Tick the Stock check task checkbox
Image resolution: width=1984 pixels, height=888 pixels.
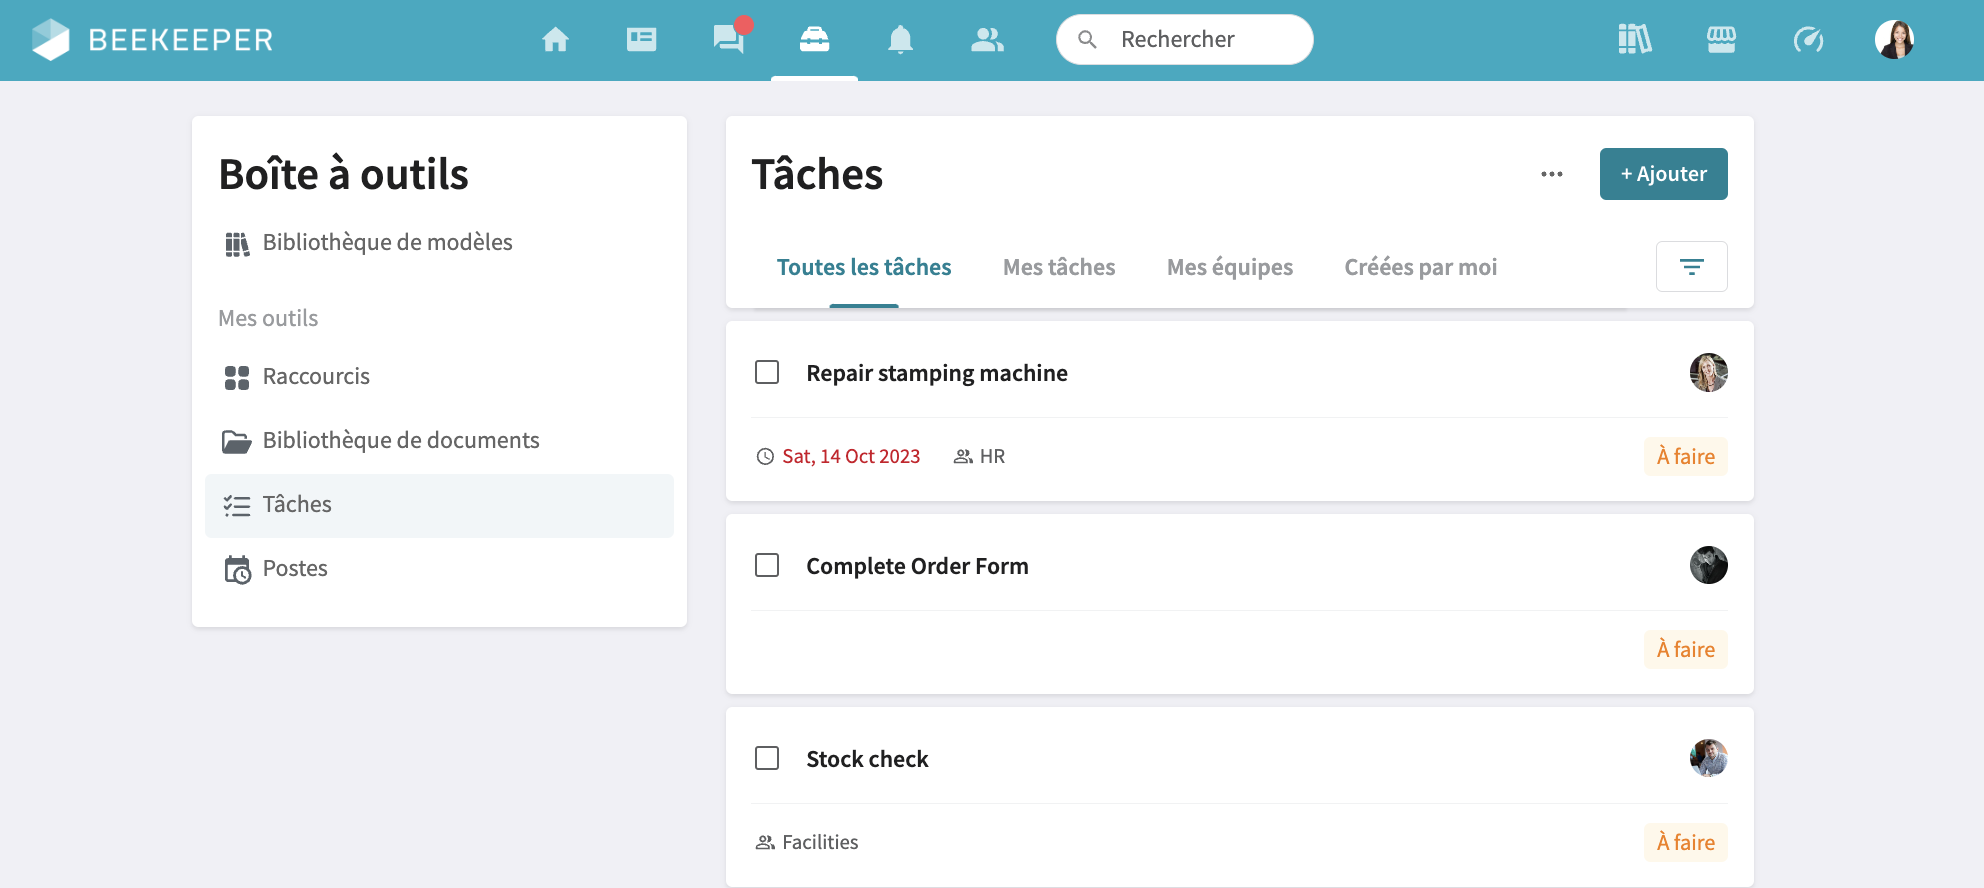point(767,758)
